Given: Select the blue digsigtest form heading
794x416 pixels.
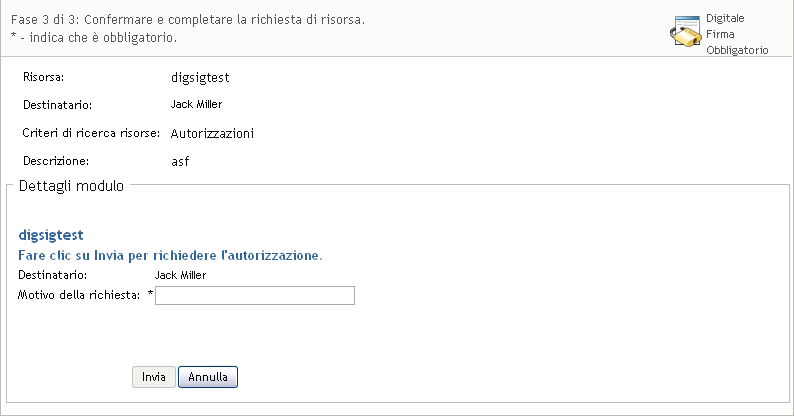Looking at the screenshot, I should click(51, 235).
